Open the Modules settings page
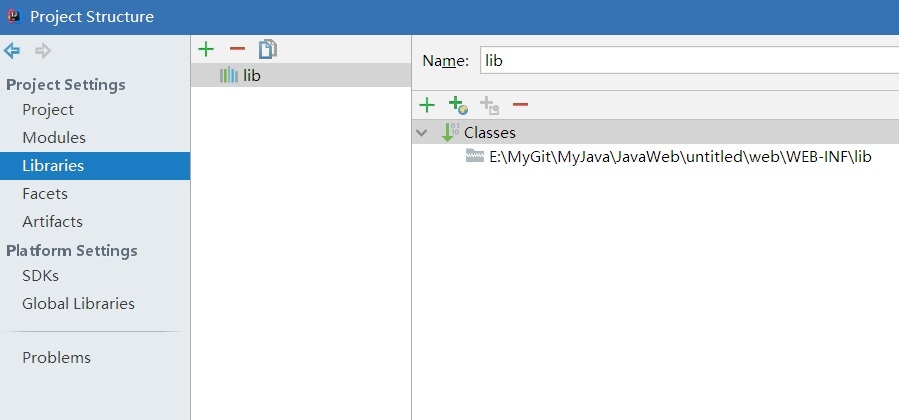 pyautogui.click(x=54, y=138)
